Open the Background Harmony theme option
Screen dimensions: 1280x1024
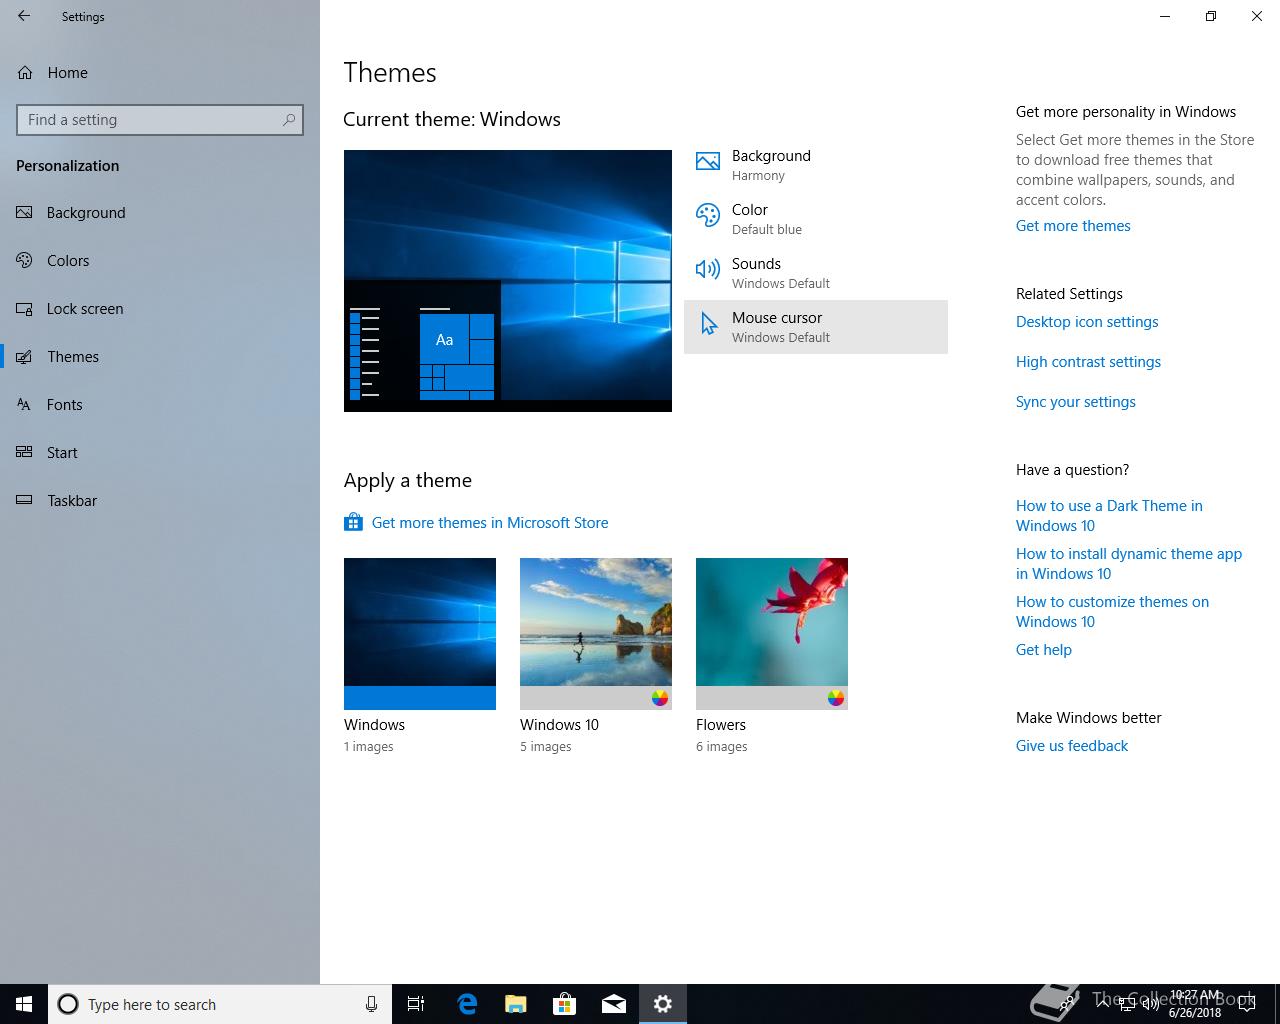(816, 165)
